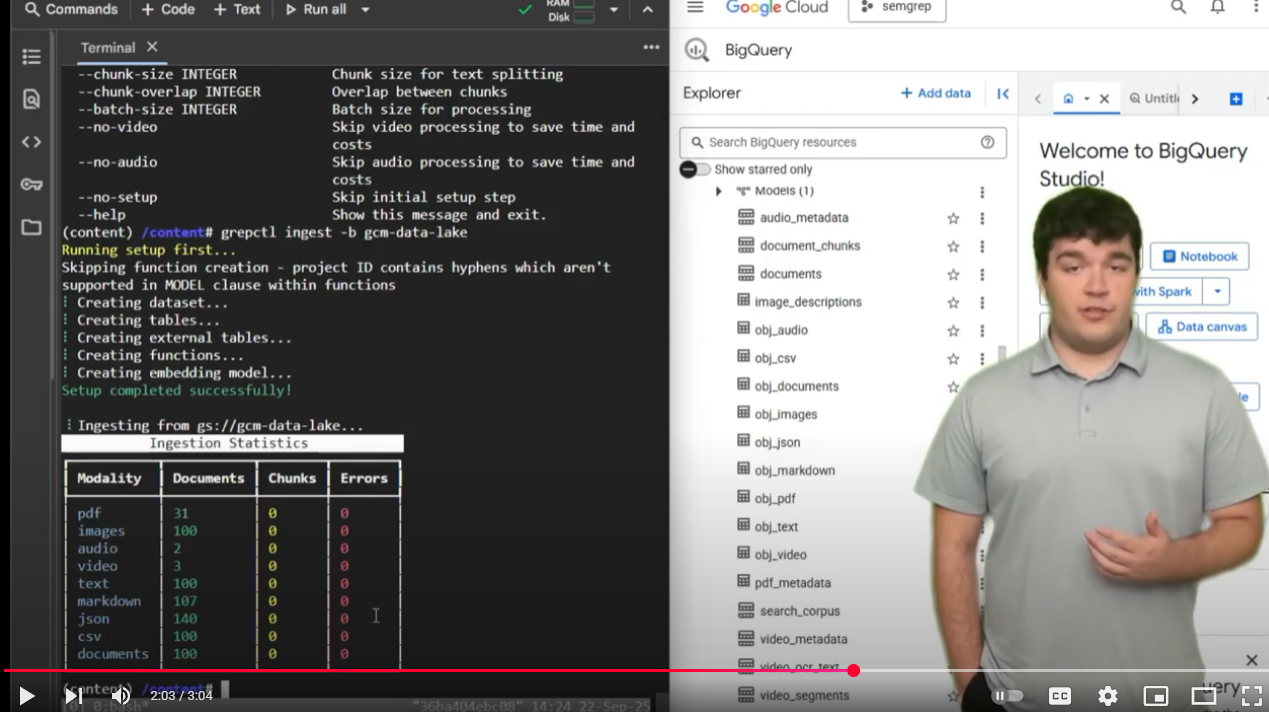Open the Colab secrets key icon
Screen dimensions: 1269x712
tap(31, 184)
